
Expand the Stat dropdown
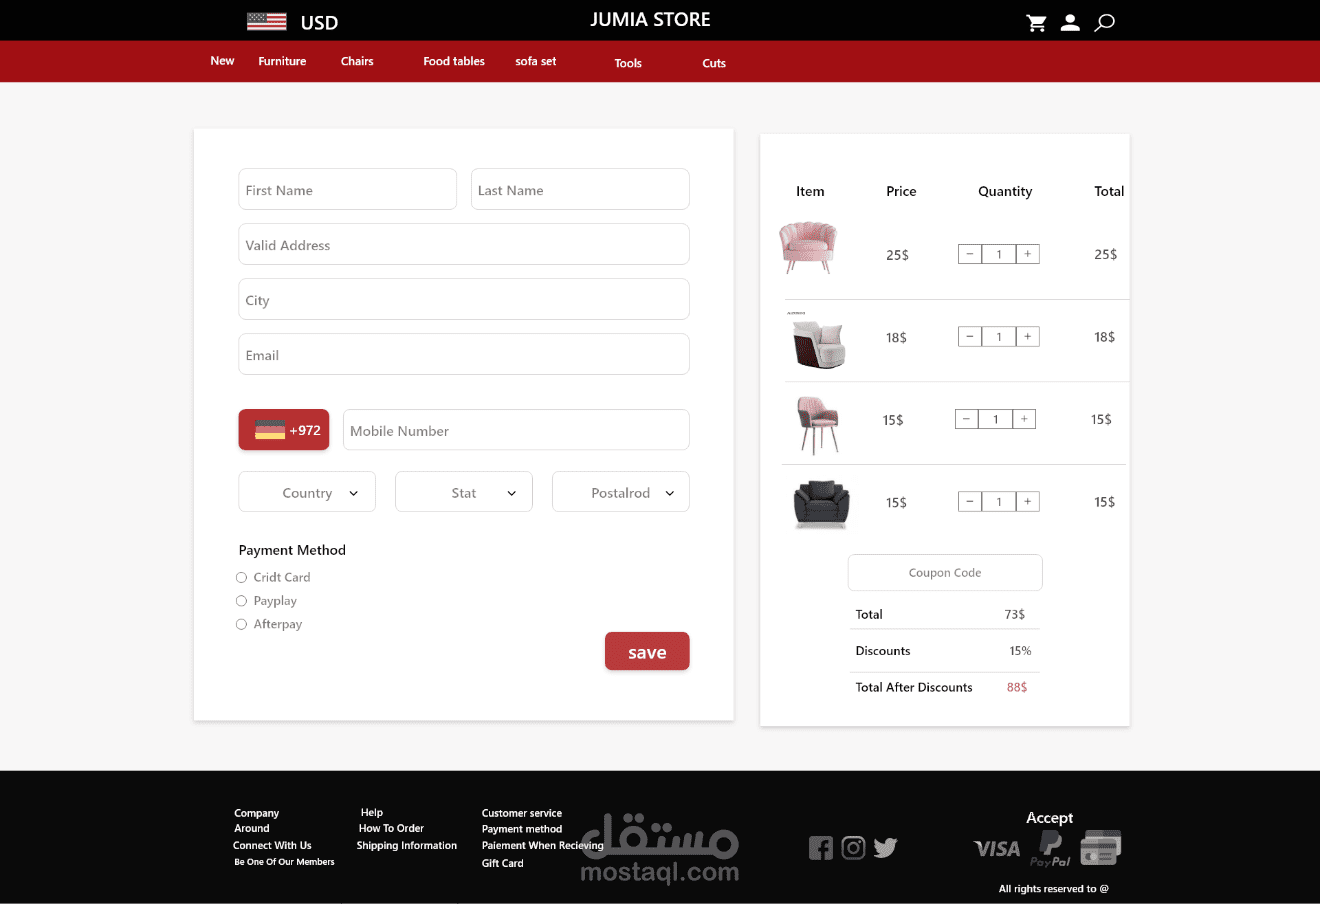click(464, 492)
